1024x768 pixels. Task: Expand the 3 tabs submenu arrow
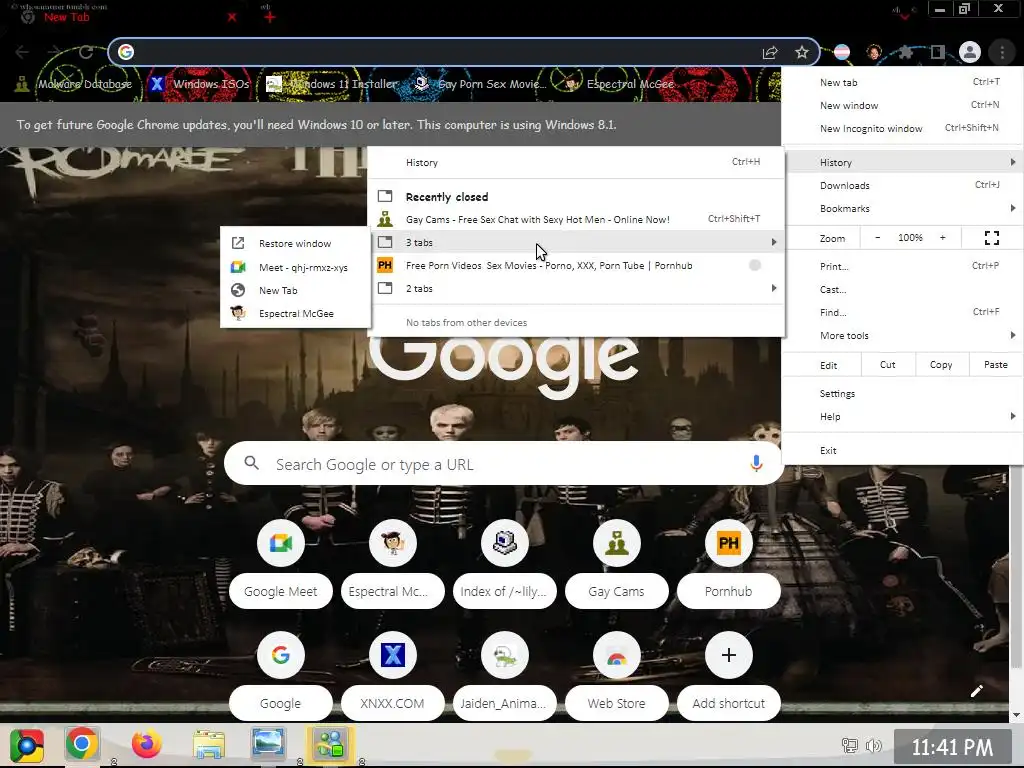tap(774, 242)
